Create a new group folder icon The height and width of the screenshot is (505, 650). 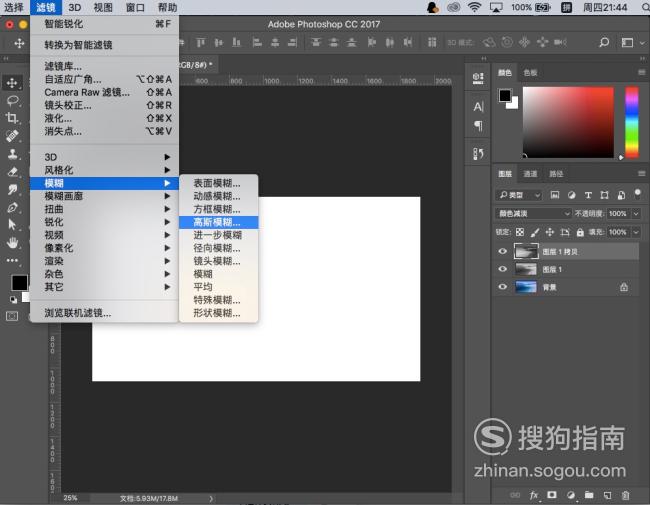pos(589,495)
